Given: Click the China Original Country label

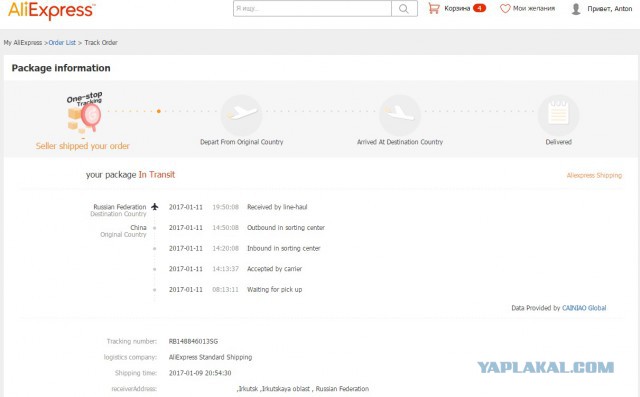Looking at the screenshot, I should point(123,231).
